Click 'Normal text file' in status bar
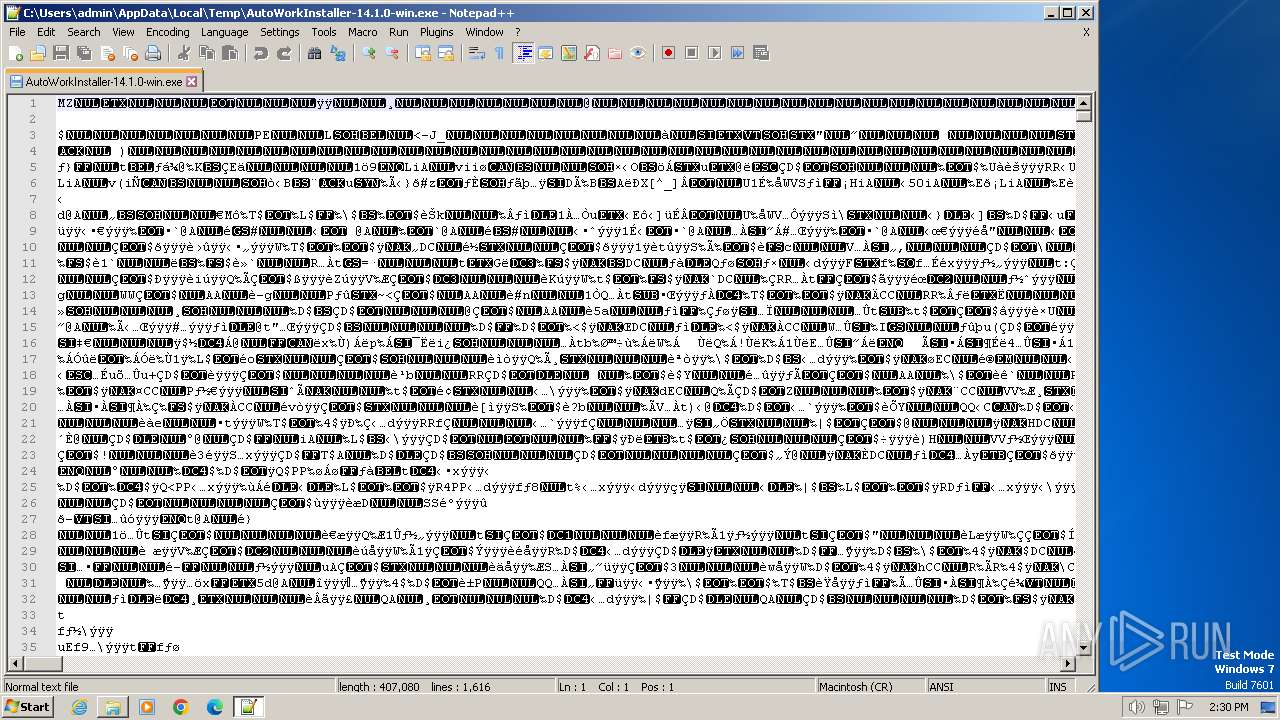This screenshot has width=1280, height=720. [x=42, y=687]
